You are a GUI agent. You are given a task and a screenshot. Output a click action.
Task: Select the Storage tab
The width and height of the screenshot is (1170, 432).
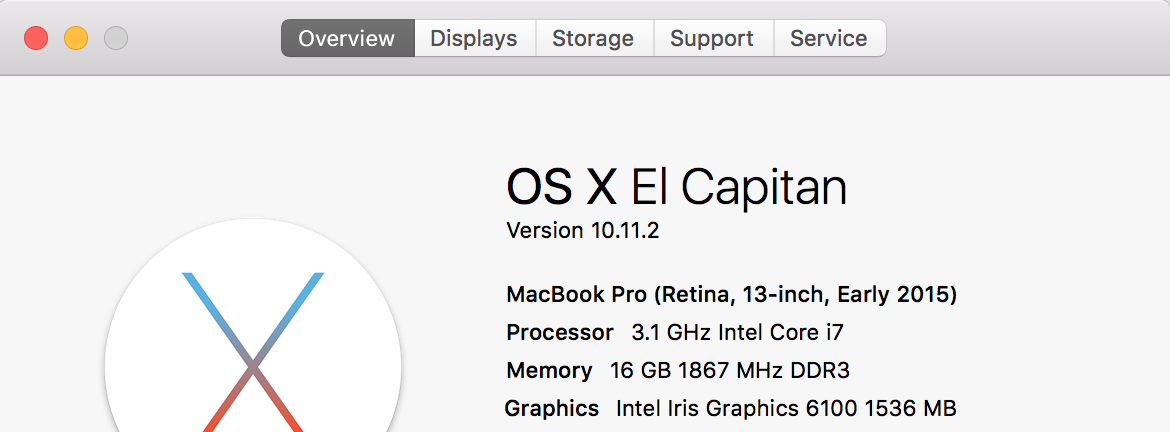(593, 39)
